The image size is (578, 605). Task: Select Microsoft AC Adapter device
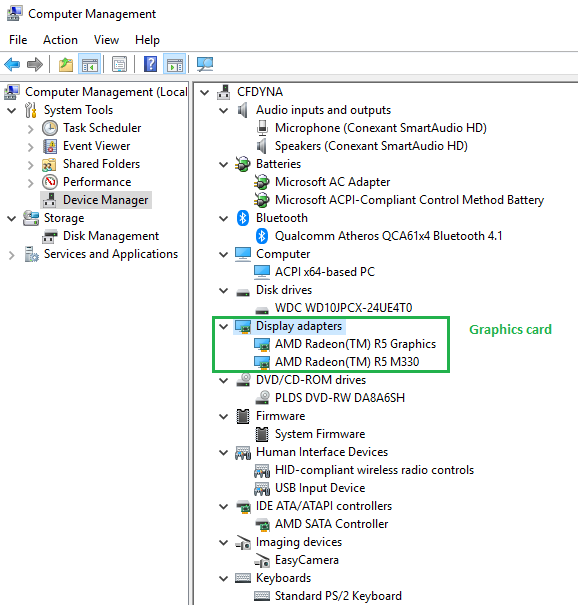click(x=332, y=182)
